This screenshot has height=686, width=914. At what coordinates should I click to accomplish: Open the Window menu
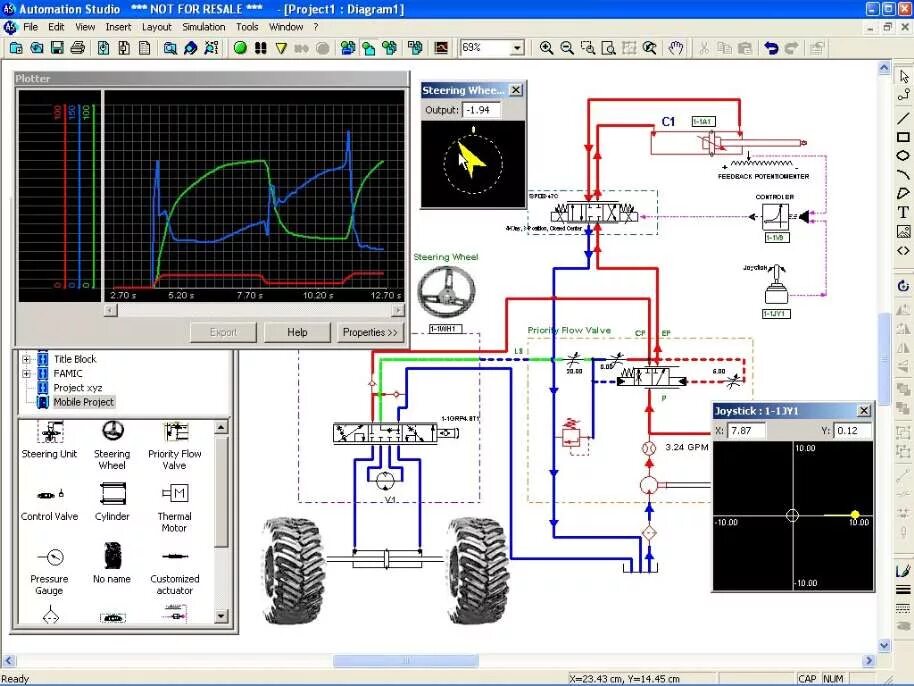(286, 27)
